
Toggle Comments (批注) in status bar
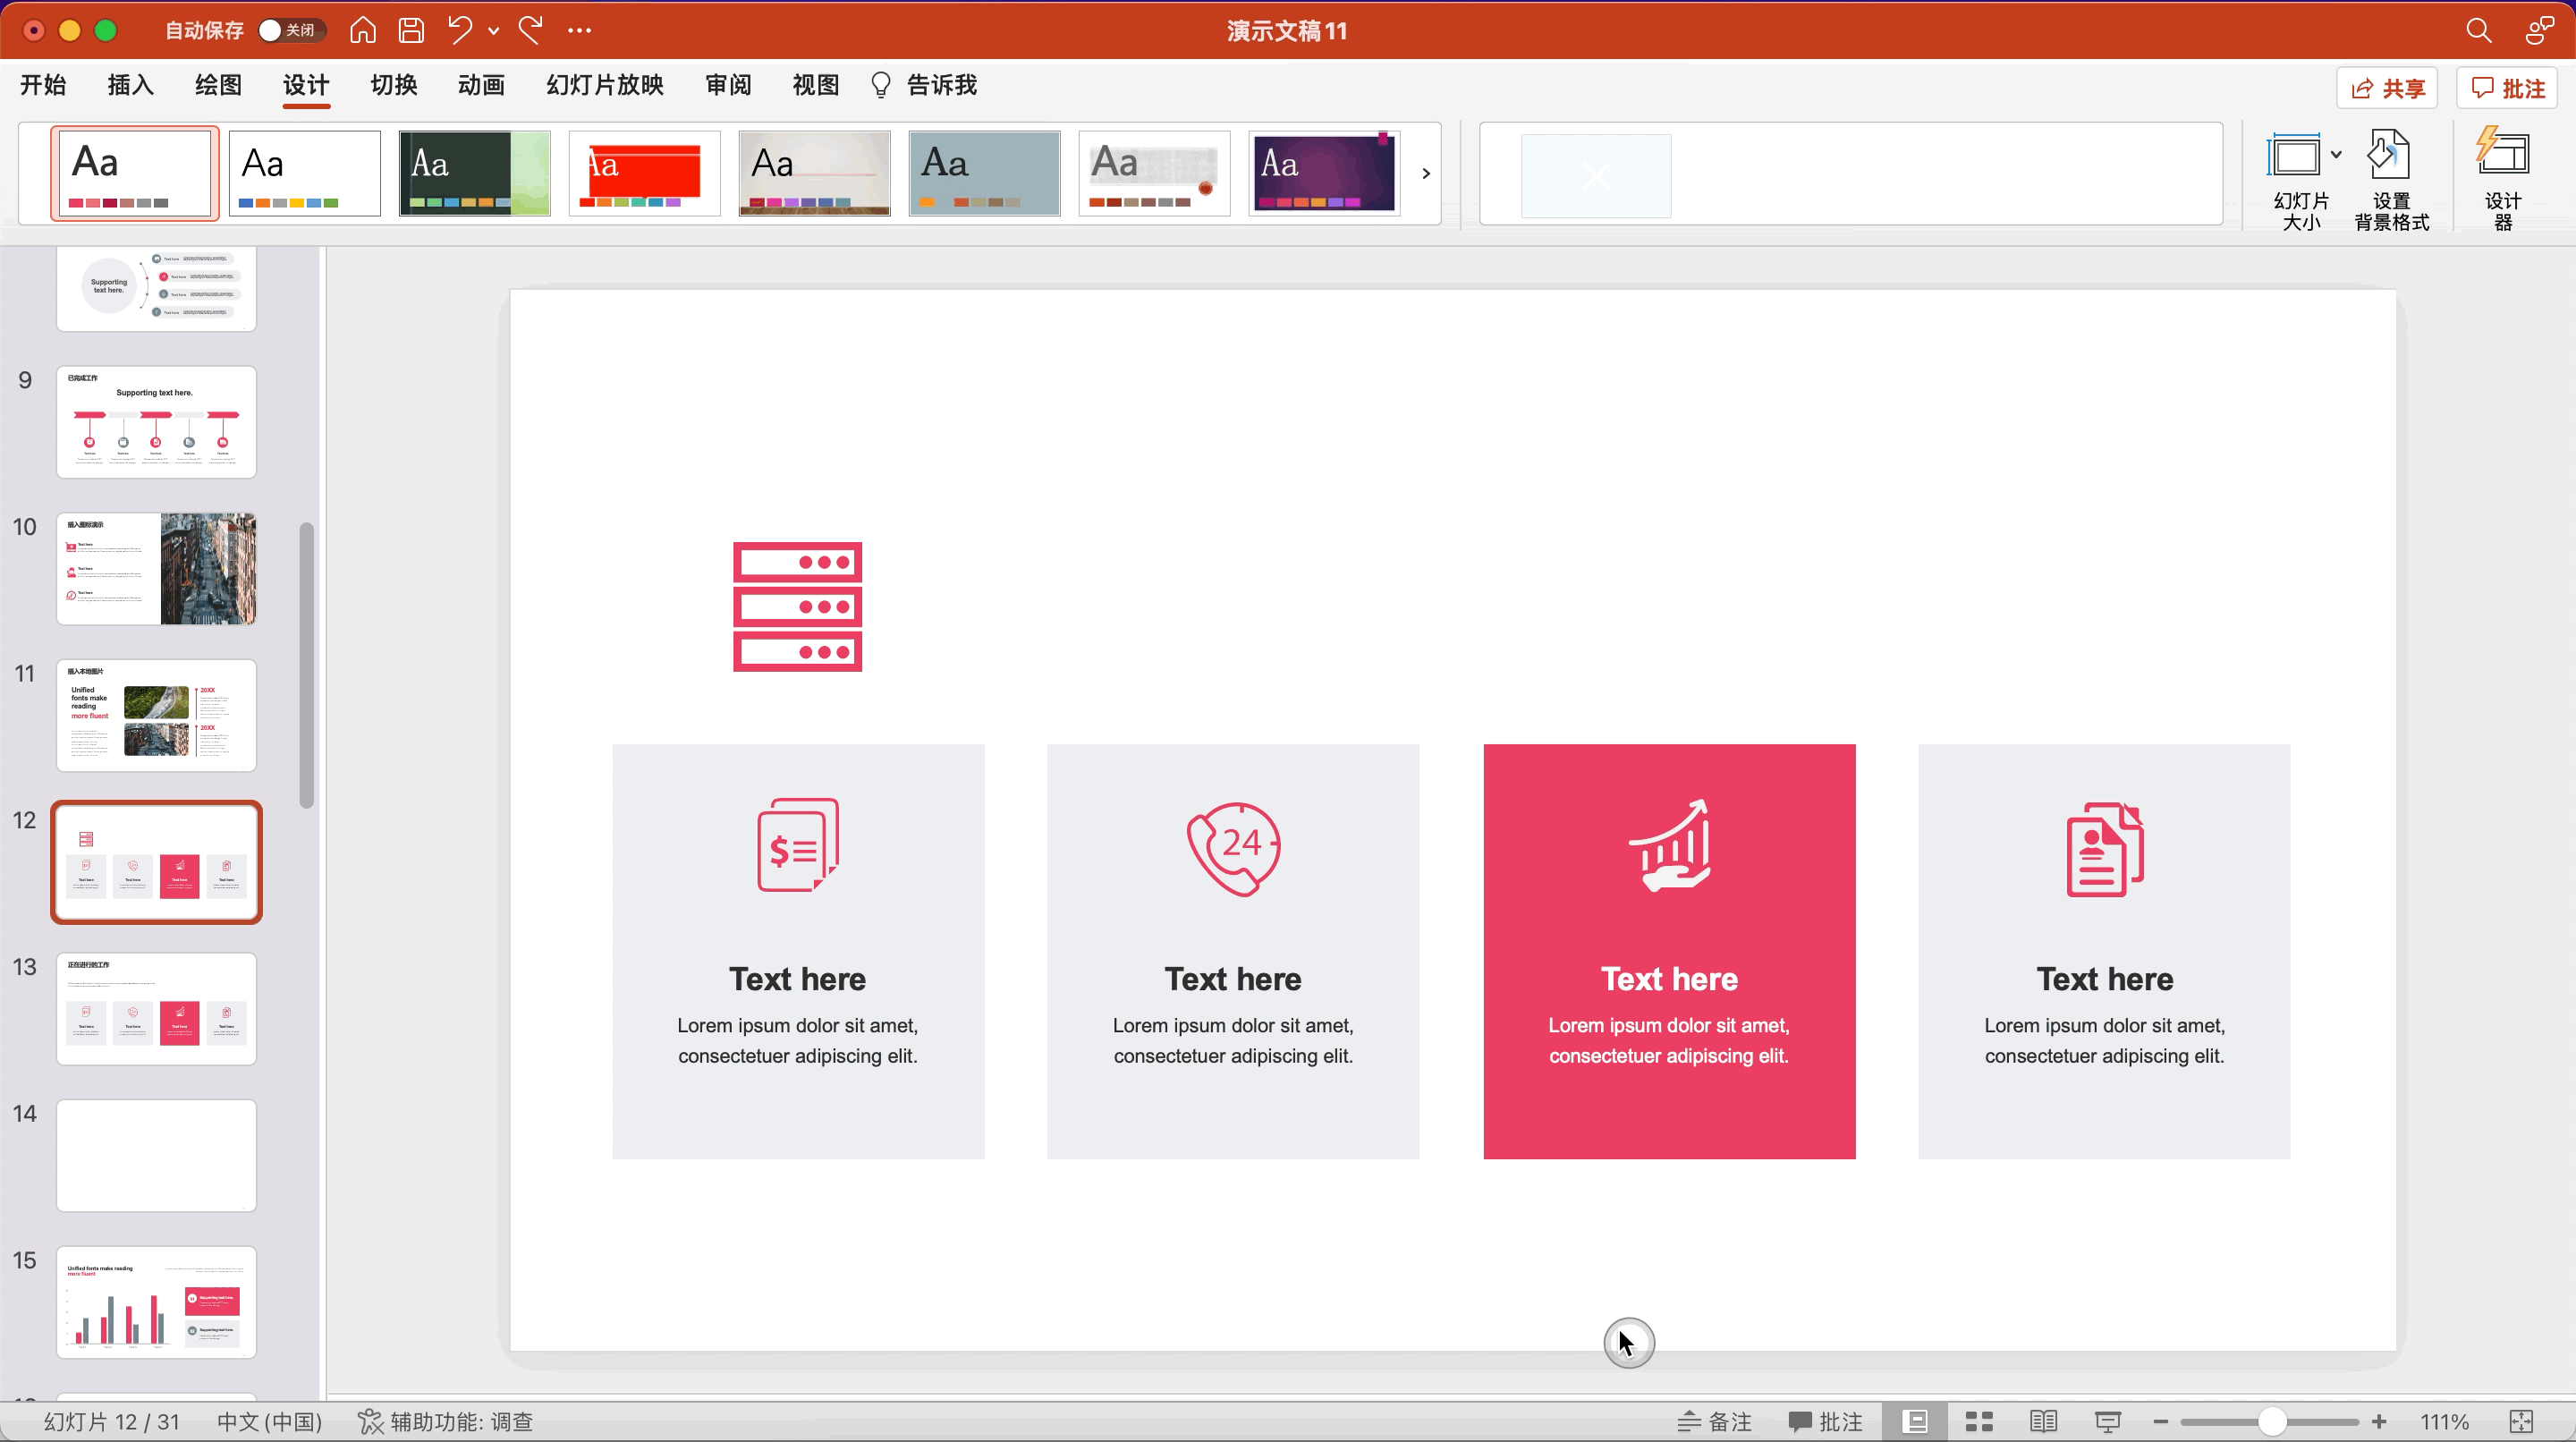click(x=1826, y=1421)
